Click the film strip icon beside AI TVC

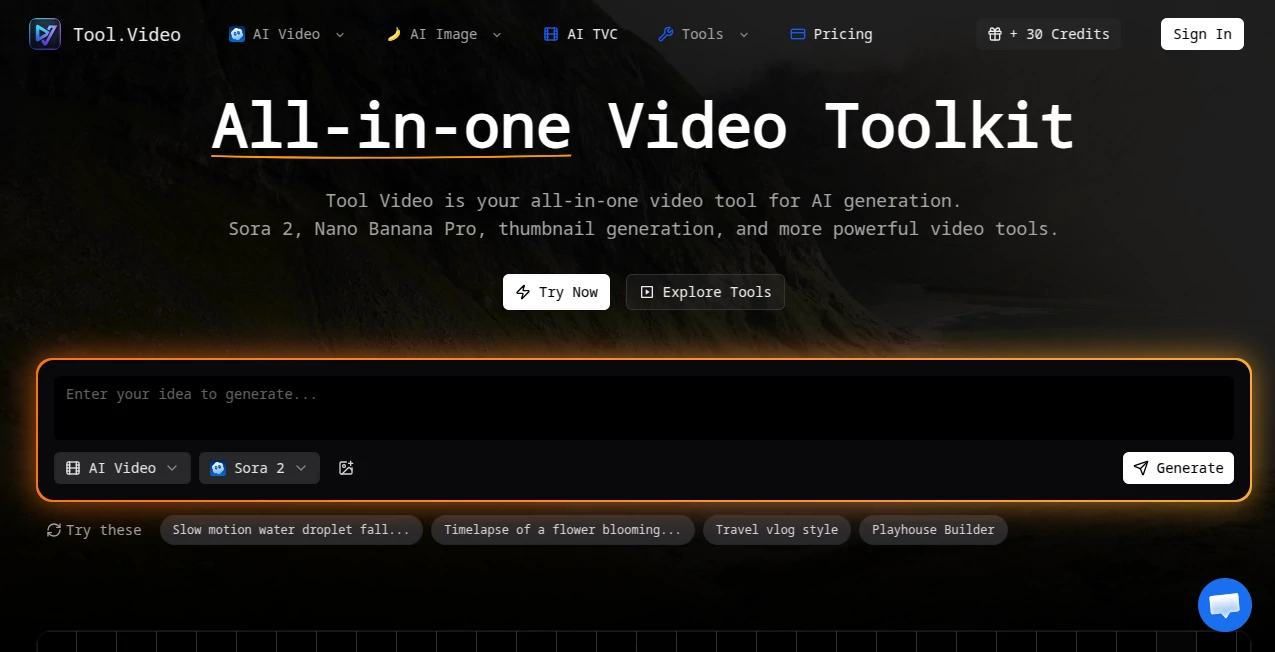click(x=551, y=34)
